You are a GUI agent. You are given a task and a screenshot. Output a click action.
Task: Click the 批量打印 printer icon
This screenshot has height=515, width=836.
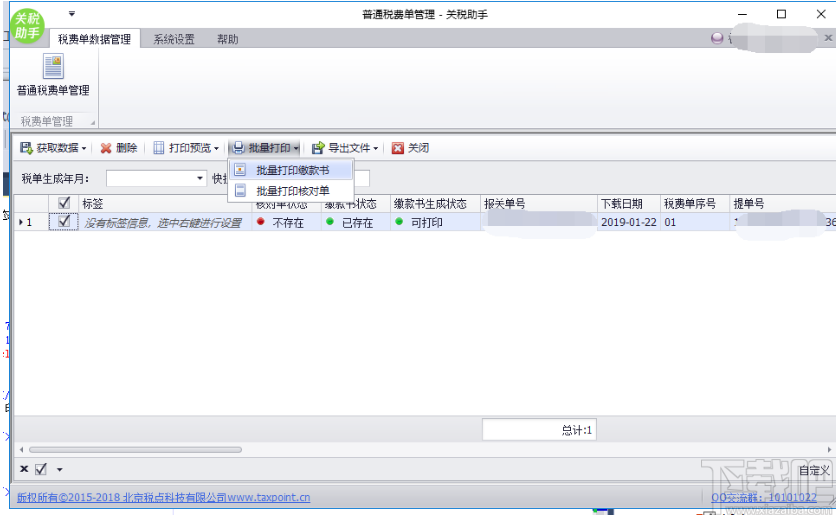pos(238,148)
